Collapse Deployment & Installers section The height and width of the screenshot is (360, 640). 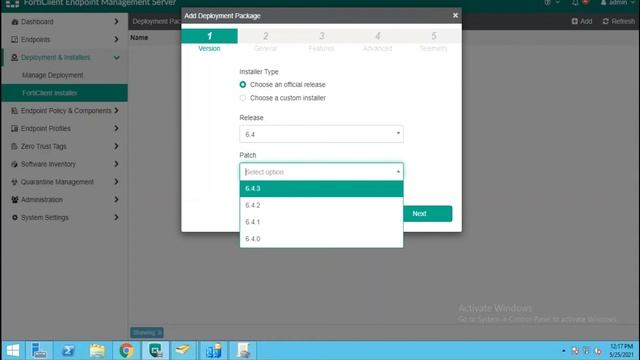coord(116,58)
